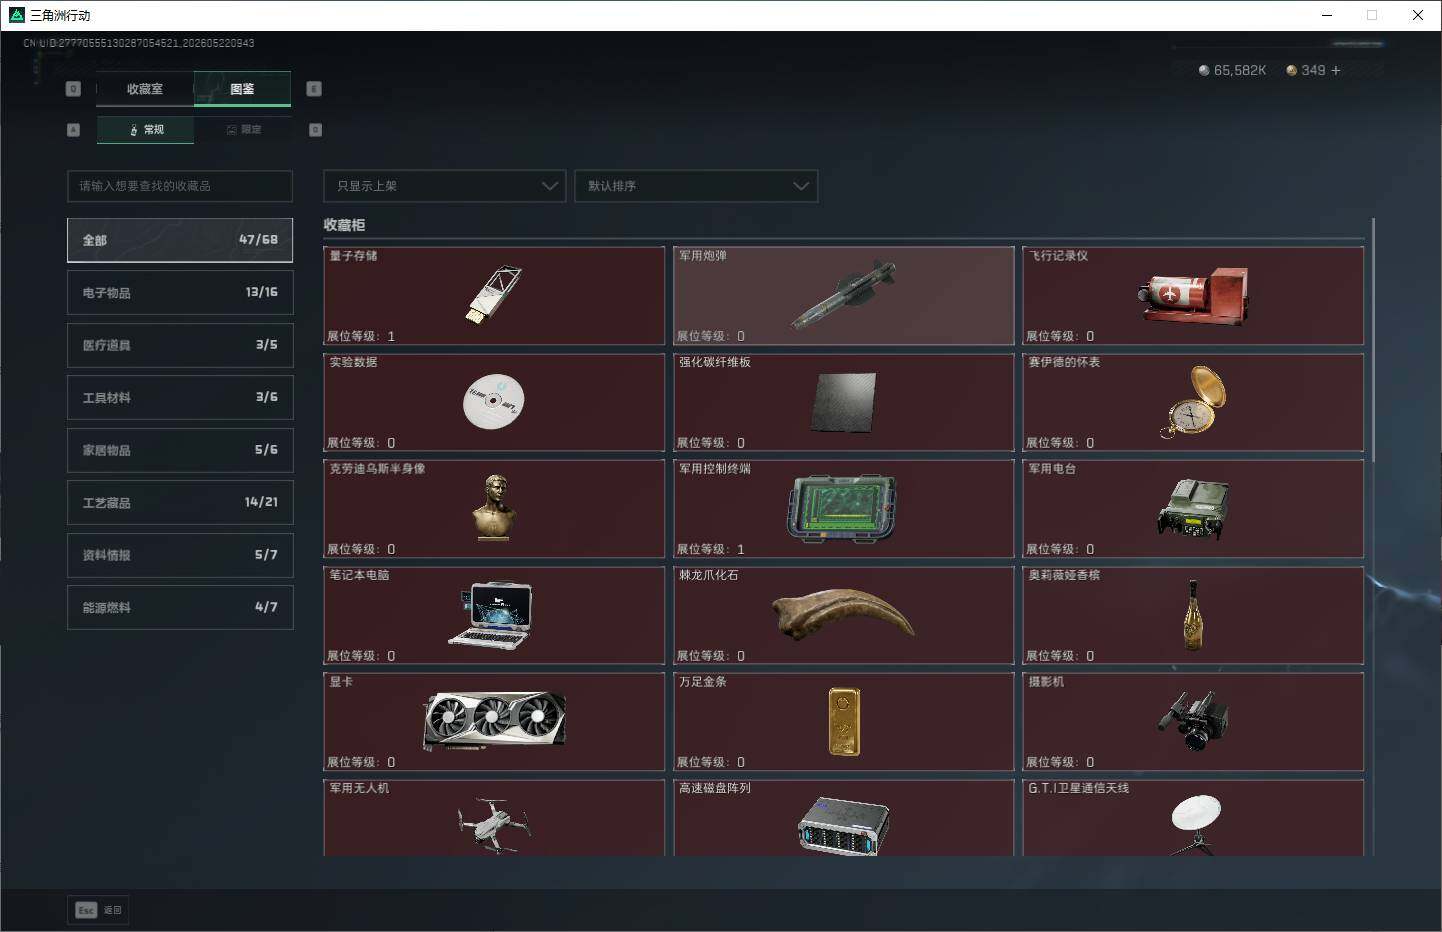Screen dimensions: 1442x932
Task: Open the 克劳迪乌斯半身像 bust item
Action: pyautogui.click(x=494, y=509)
